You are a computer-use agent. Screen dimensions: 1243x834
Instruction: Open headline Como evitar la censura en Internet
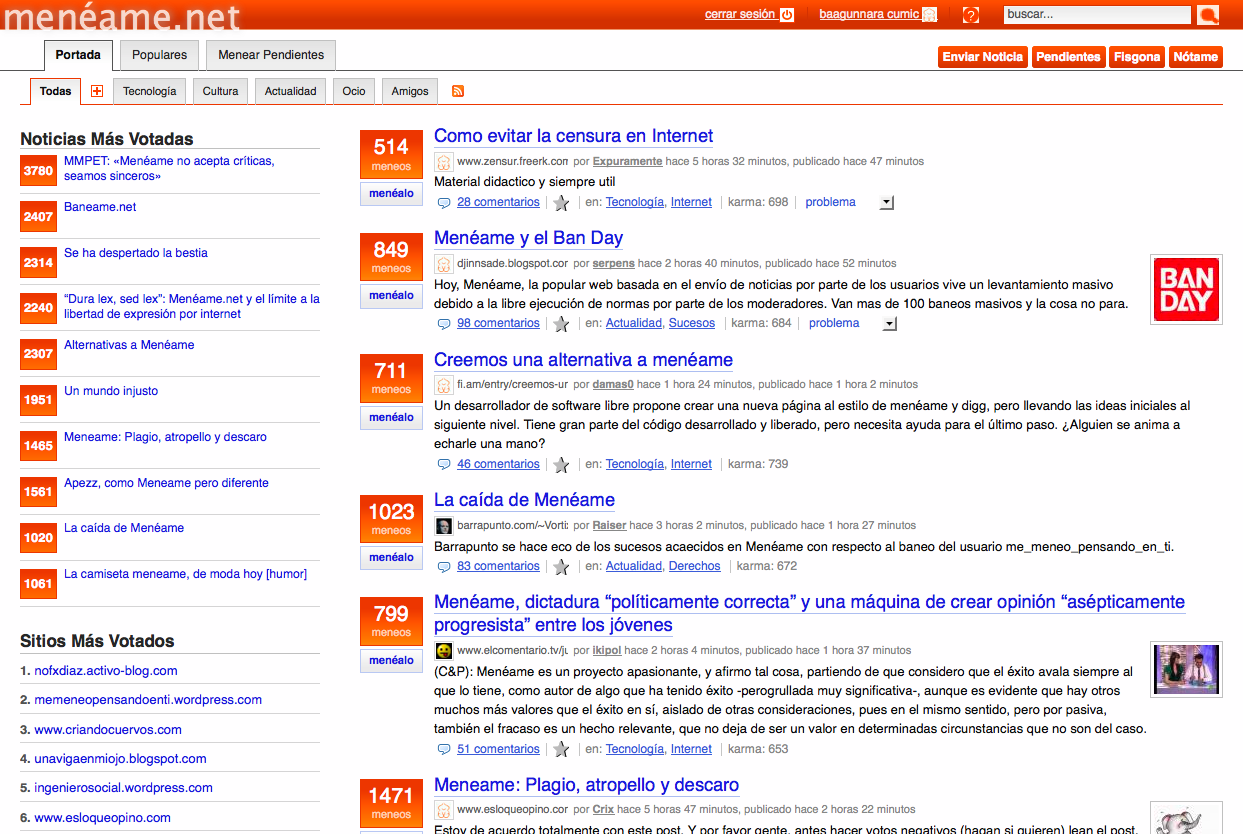pyautogui.click(x=574, y=136)
